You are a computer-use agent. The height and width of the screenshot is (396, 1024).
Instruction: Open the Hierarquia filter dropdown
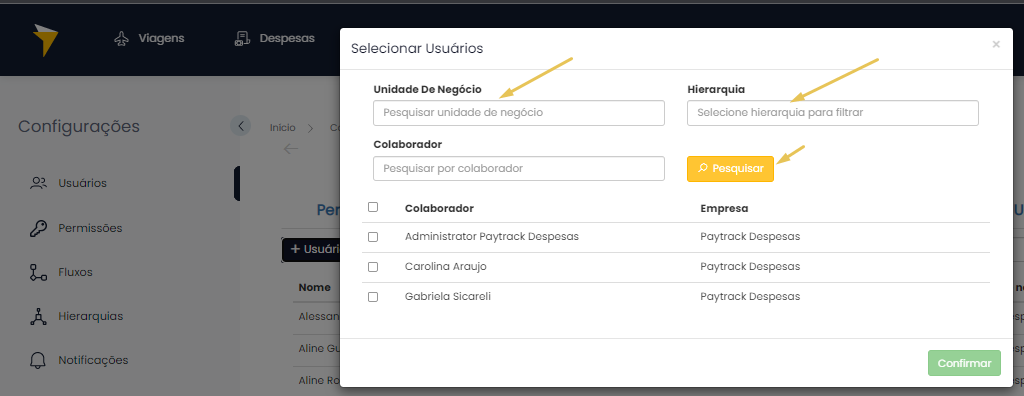(x=833, y=112)
